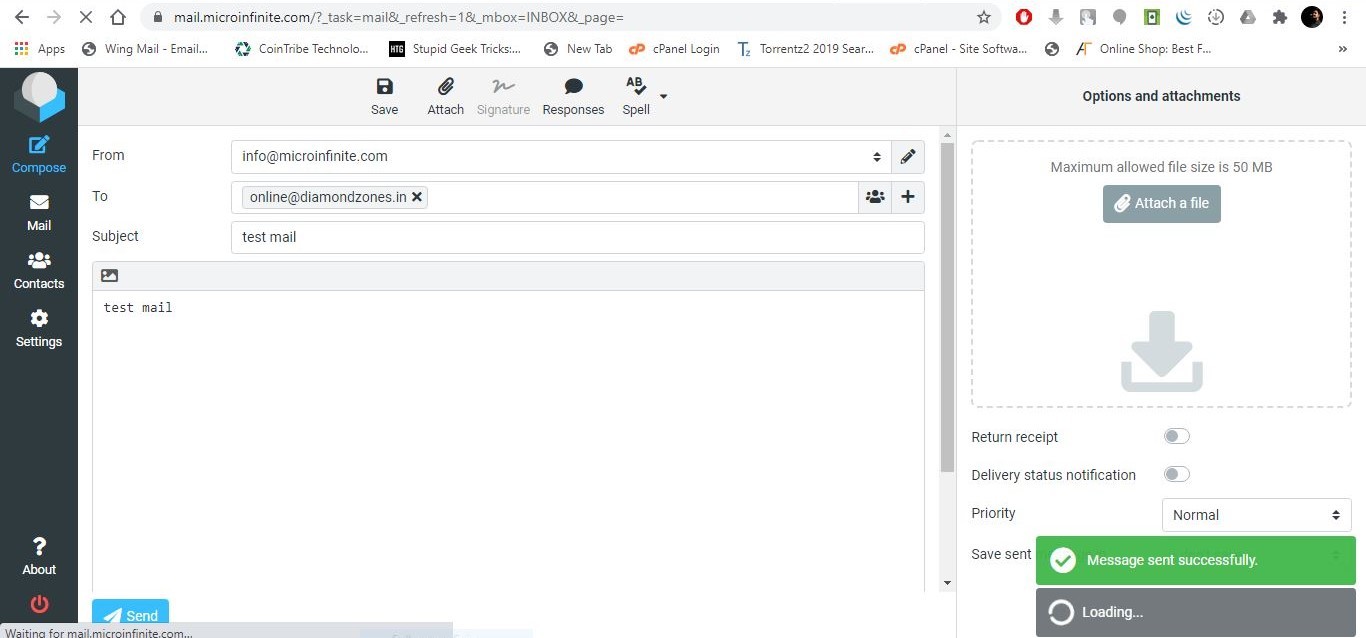
Task: Click the Roundcube logo
Action: pyautogui.click(x=39, y=98)
